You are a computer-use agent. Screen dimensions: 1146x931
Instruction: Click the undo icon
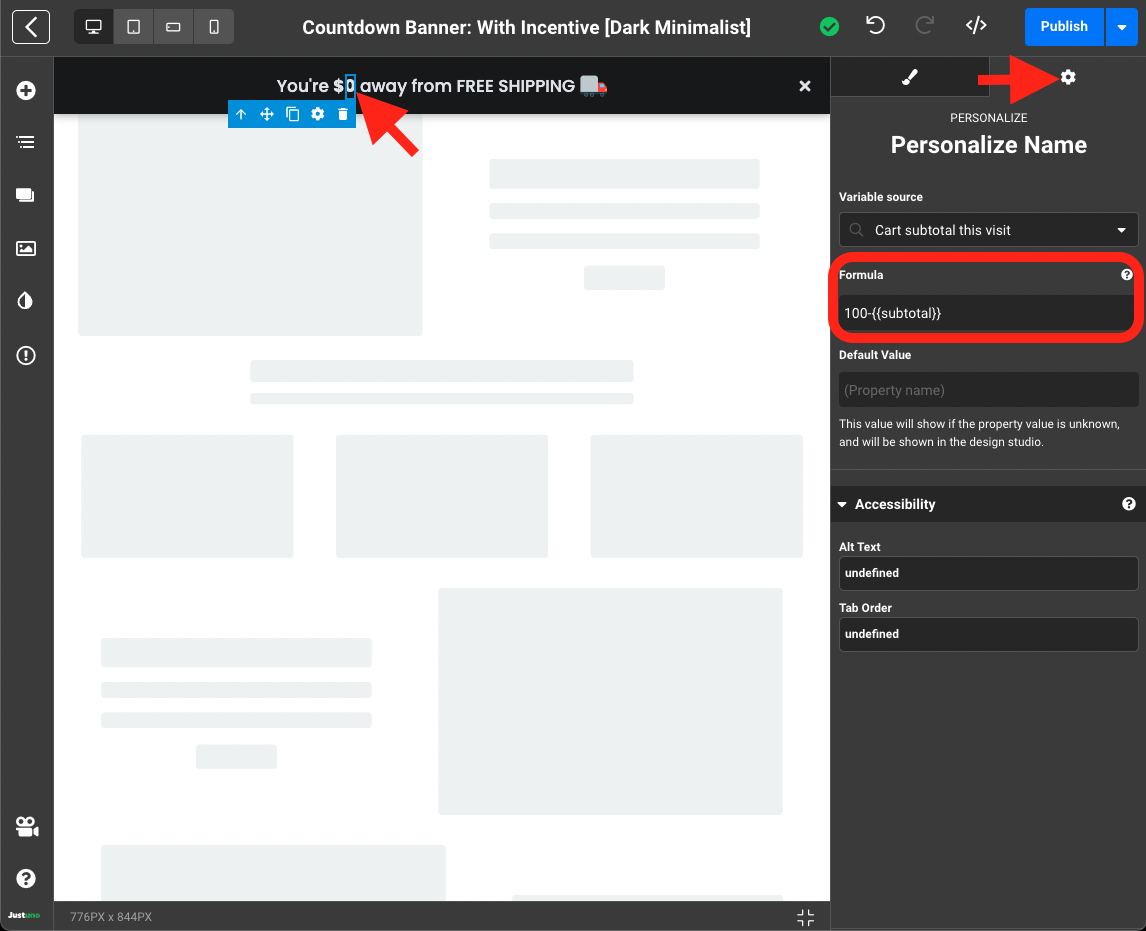pos(876,27)
